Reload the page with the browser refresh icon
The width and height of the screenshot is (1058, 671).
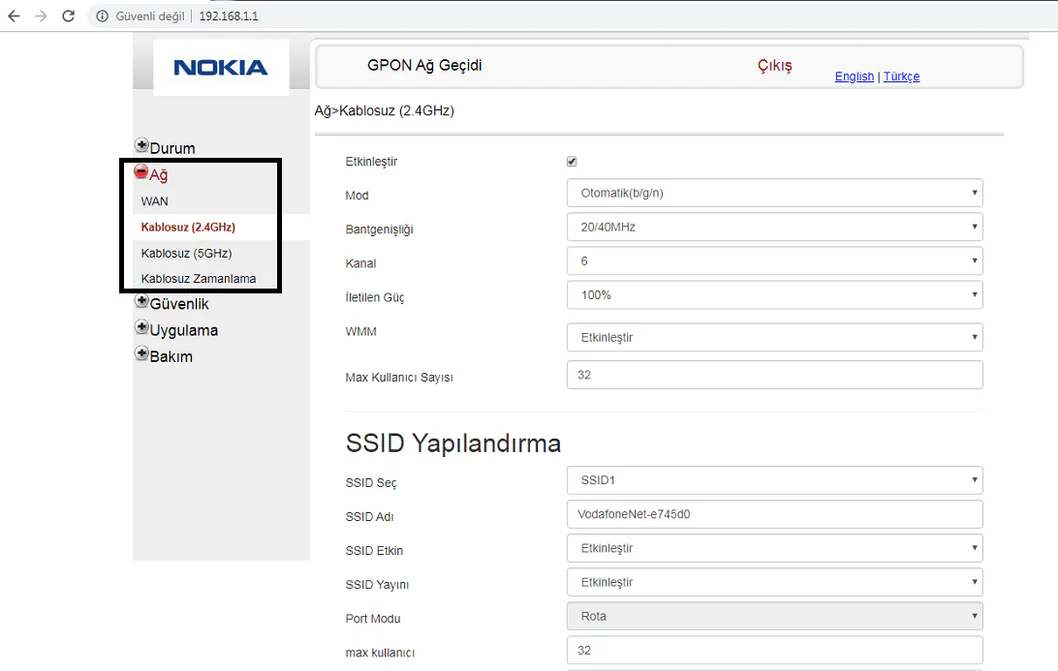68,15
